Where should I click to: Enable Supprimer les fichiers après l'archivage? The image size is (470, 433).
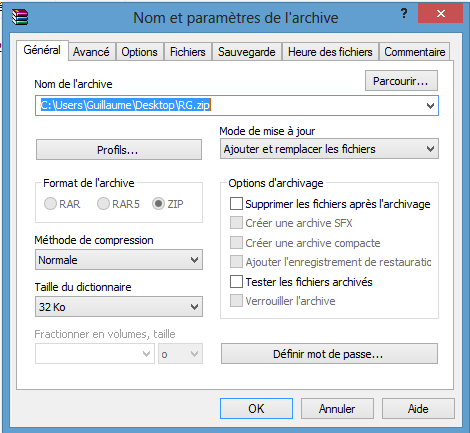(236, 204)
